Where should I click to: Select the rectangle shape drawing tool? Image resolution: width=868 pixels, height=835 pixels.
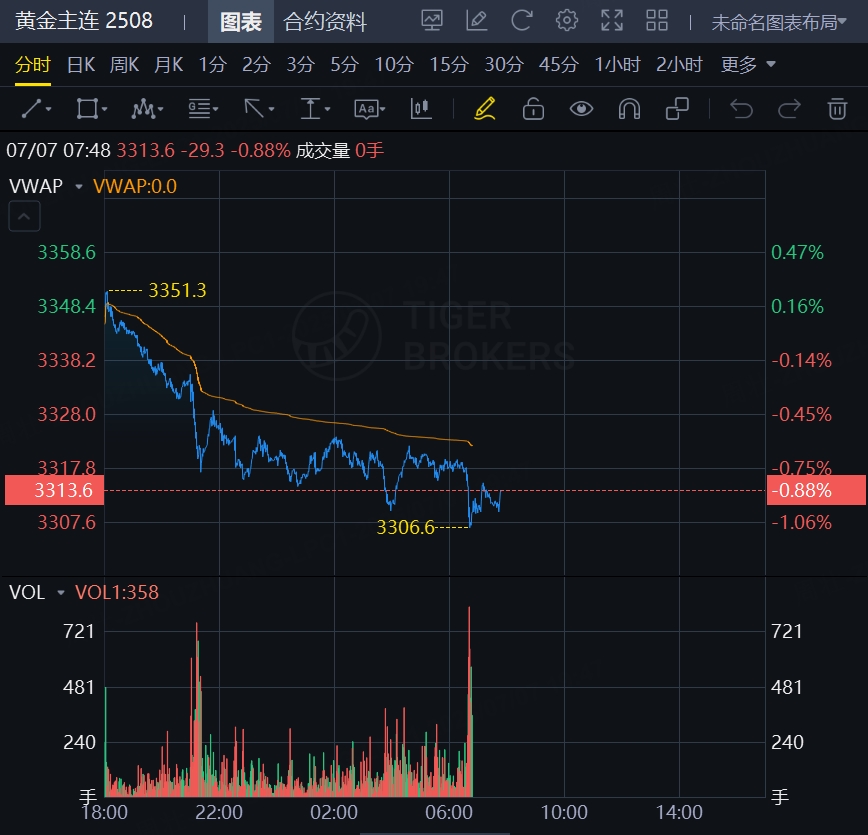click(86, 108)
